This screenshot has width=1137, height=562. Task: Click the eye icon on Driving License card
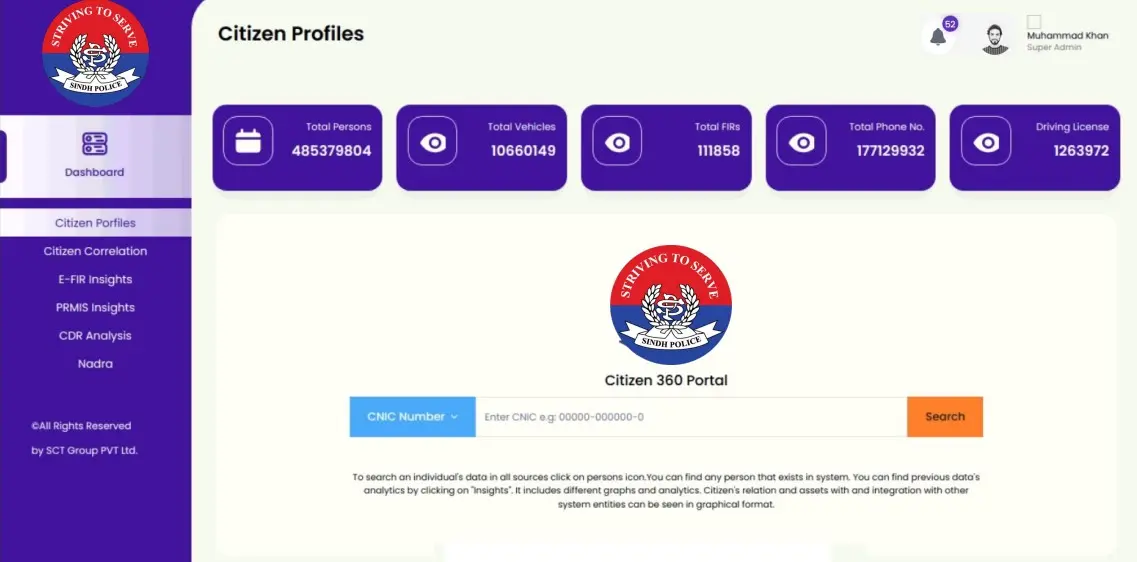[x=986, y=141]
